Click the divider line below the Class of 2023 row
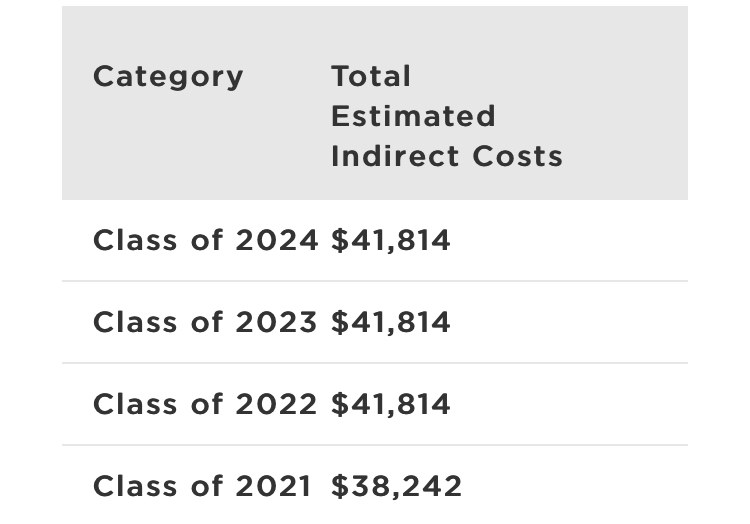The image size is (750, 524). pos(375,363)
